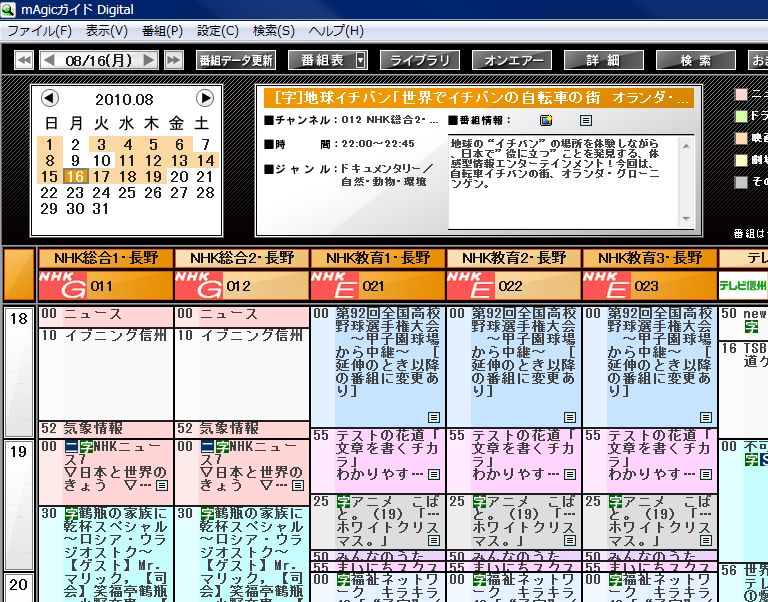Open detail icon of 012 NHKニュース7

298,485
